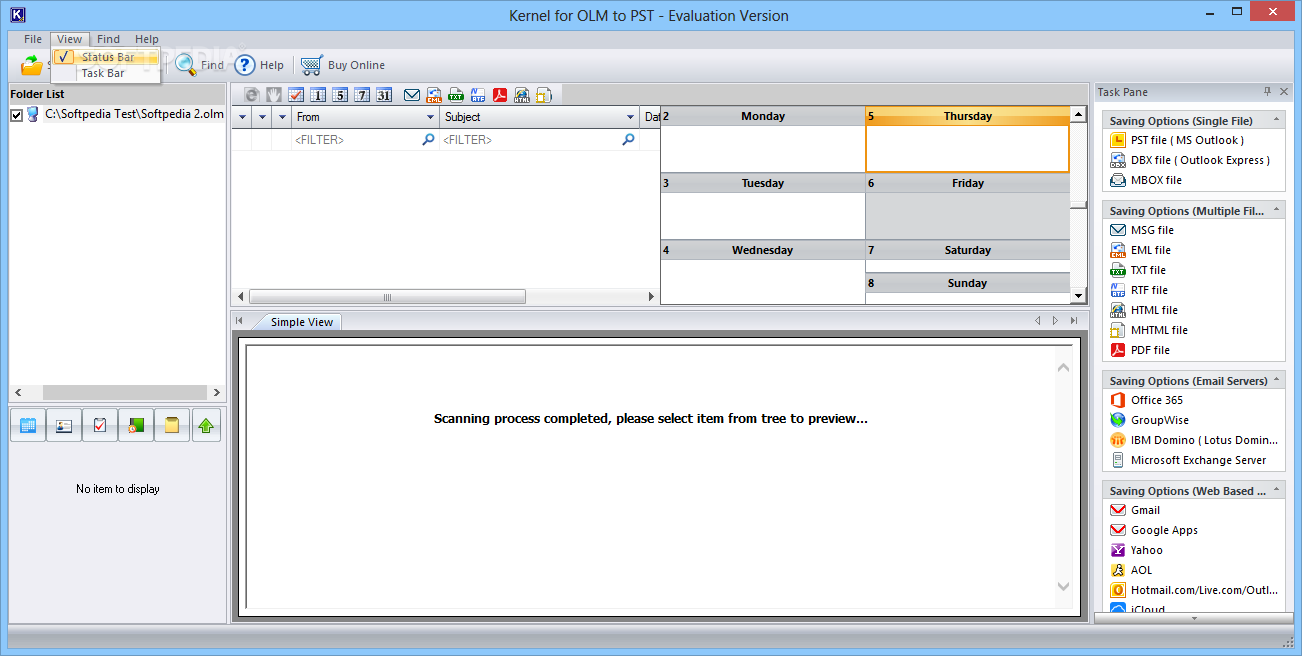Open the Subject column dropdown arrow

point(631,117)
